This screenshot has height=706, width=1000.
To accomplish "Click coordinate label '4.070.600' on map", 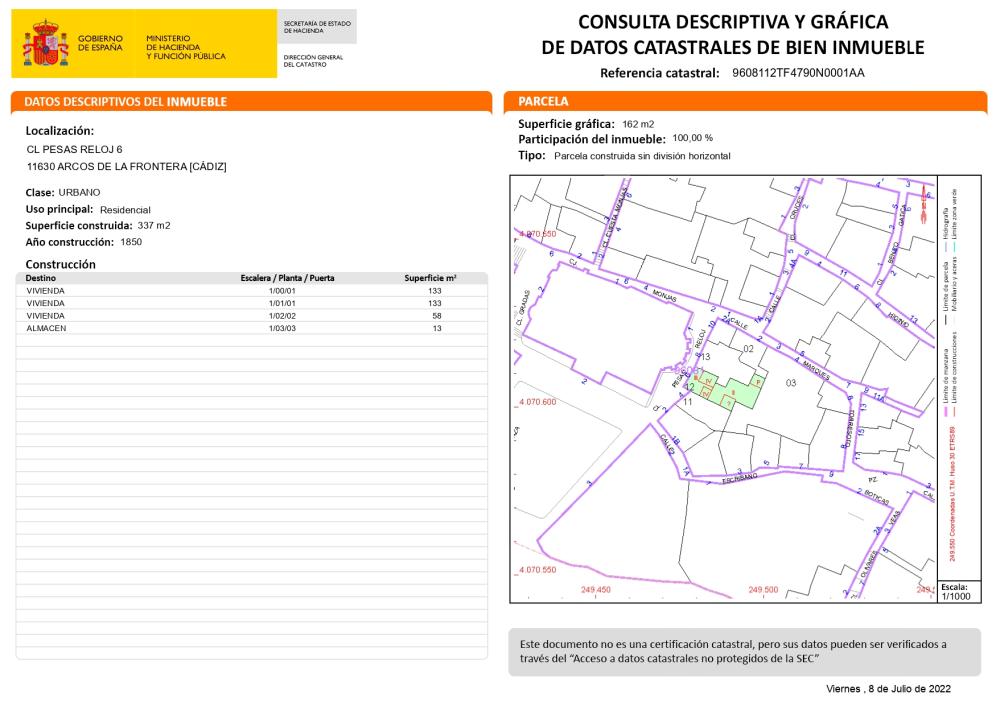I will click(x=538, y=402).
